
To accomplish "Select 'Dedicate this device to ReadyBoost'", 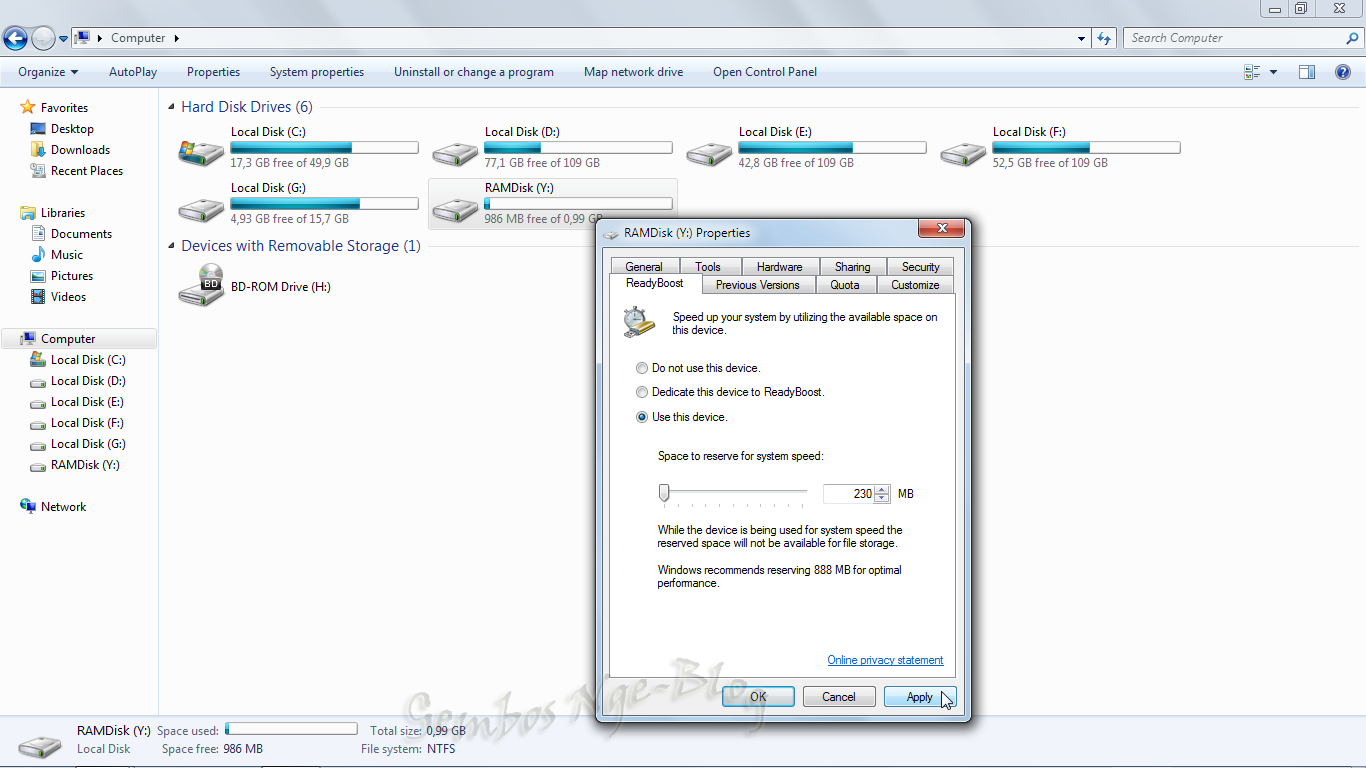I will coord(642,392).
